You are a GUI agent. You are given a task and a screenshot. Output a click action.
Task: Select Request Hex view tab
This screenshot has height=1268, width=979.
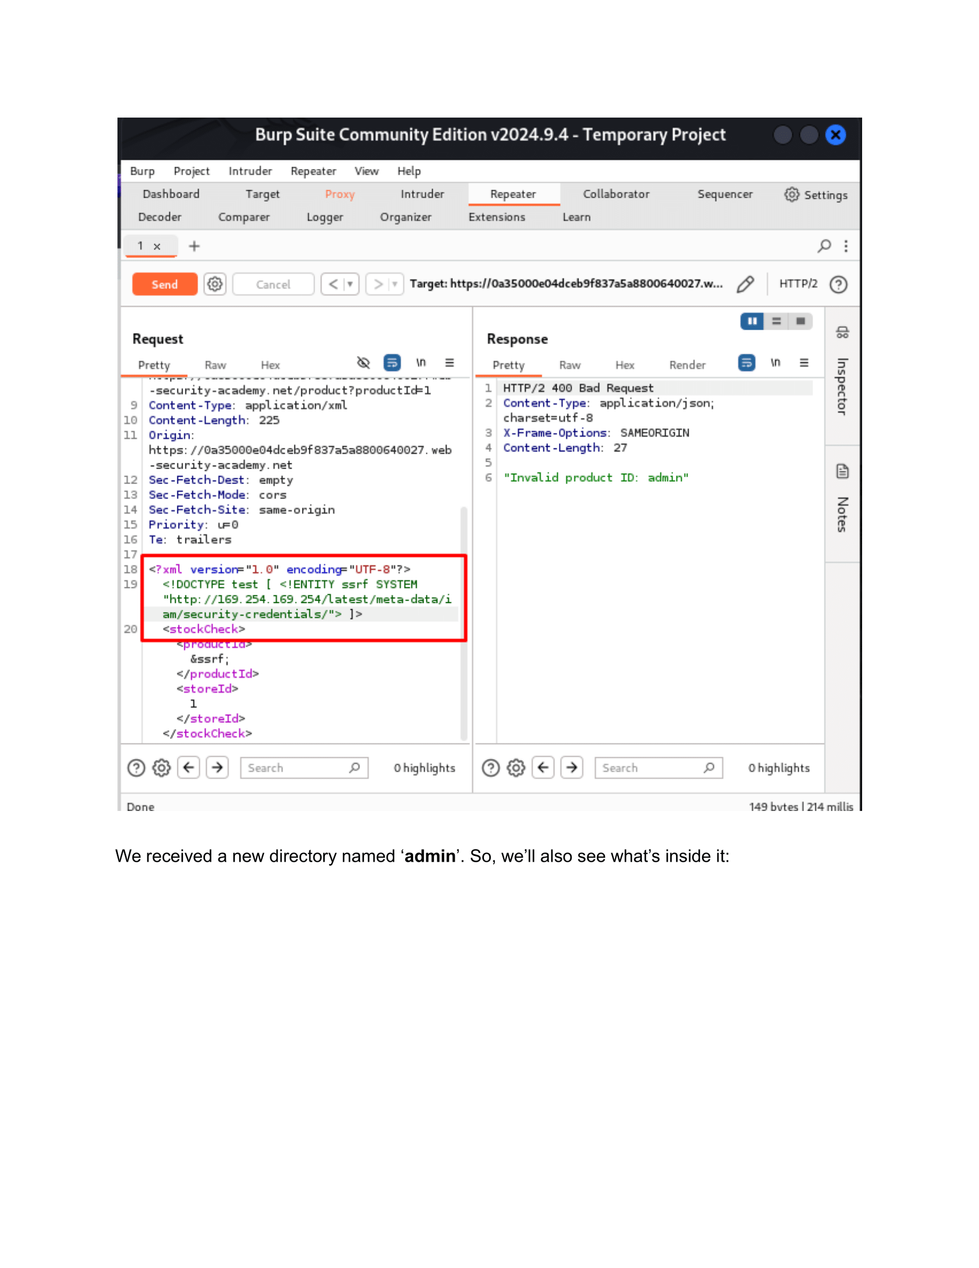coord(270,365)
